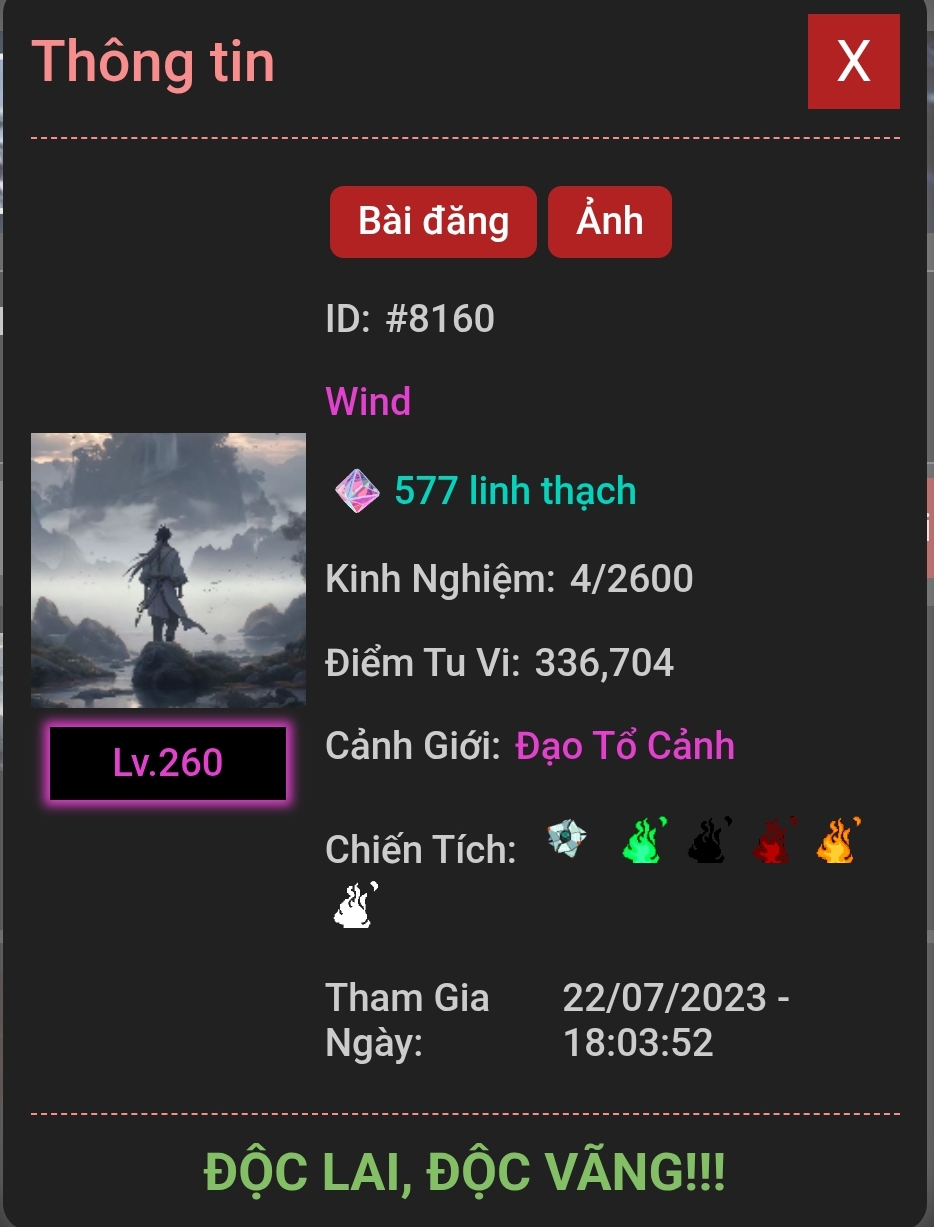Viewport: 934px width, 1227px height.
Task: Click the white flame achievement icon
Action: (355, 905)
